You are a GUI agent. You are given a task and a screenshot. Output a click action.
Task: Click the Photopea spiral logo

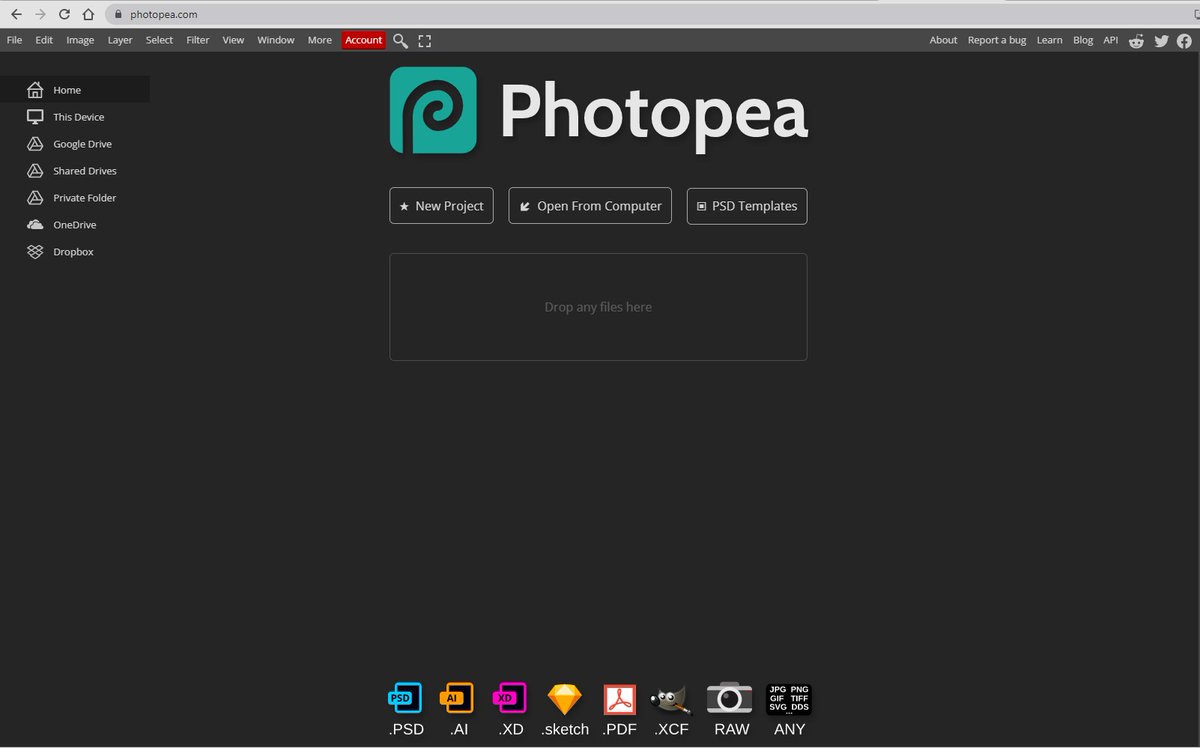click(x=433, y=110)
